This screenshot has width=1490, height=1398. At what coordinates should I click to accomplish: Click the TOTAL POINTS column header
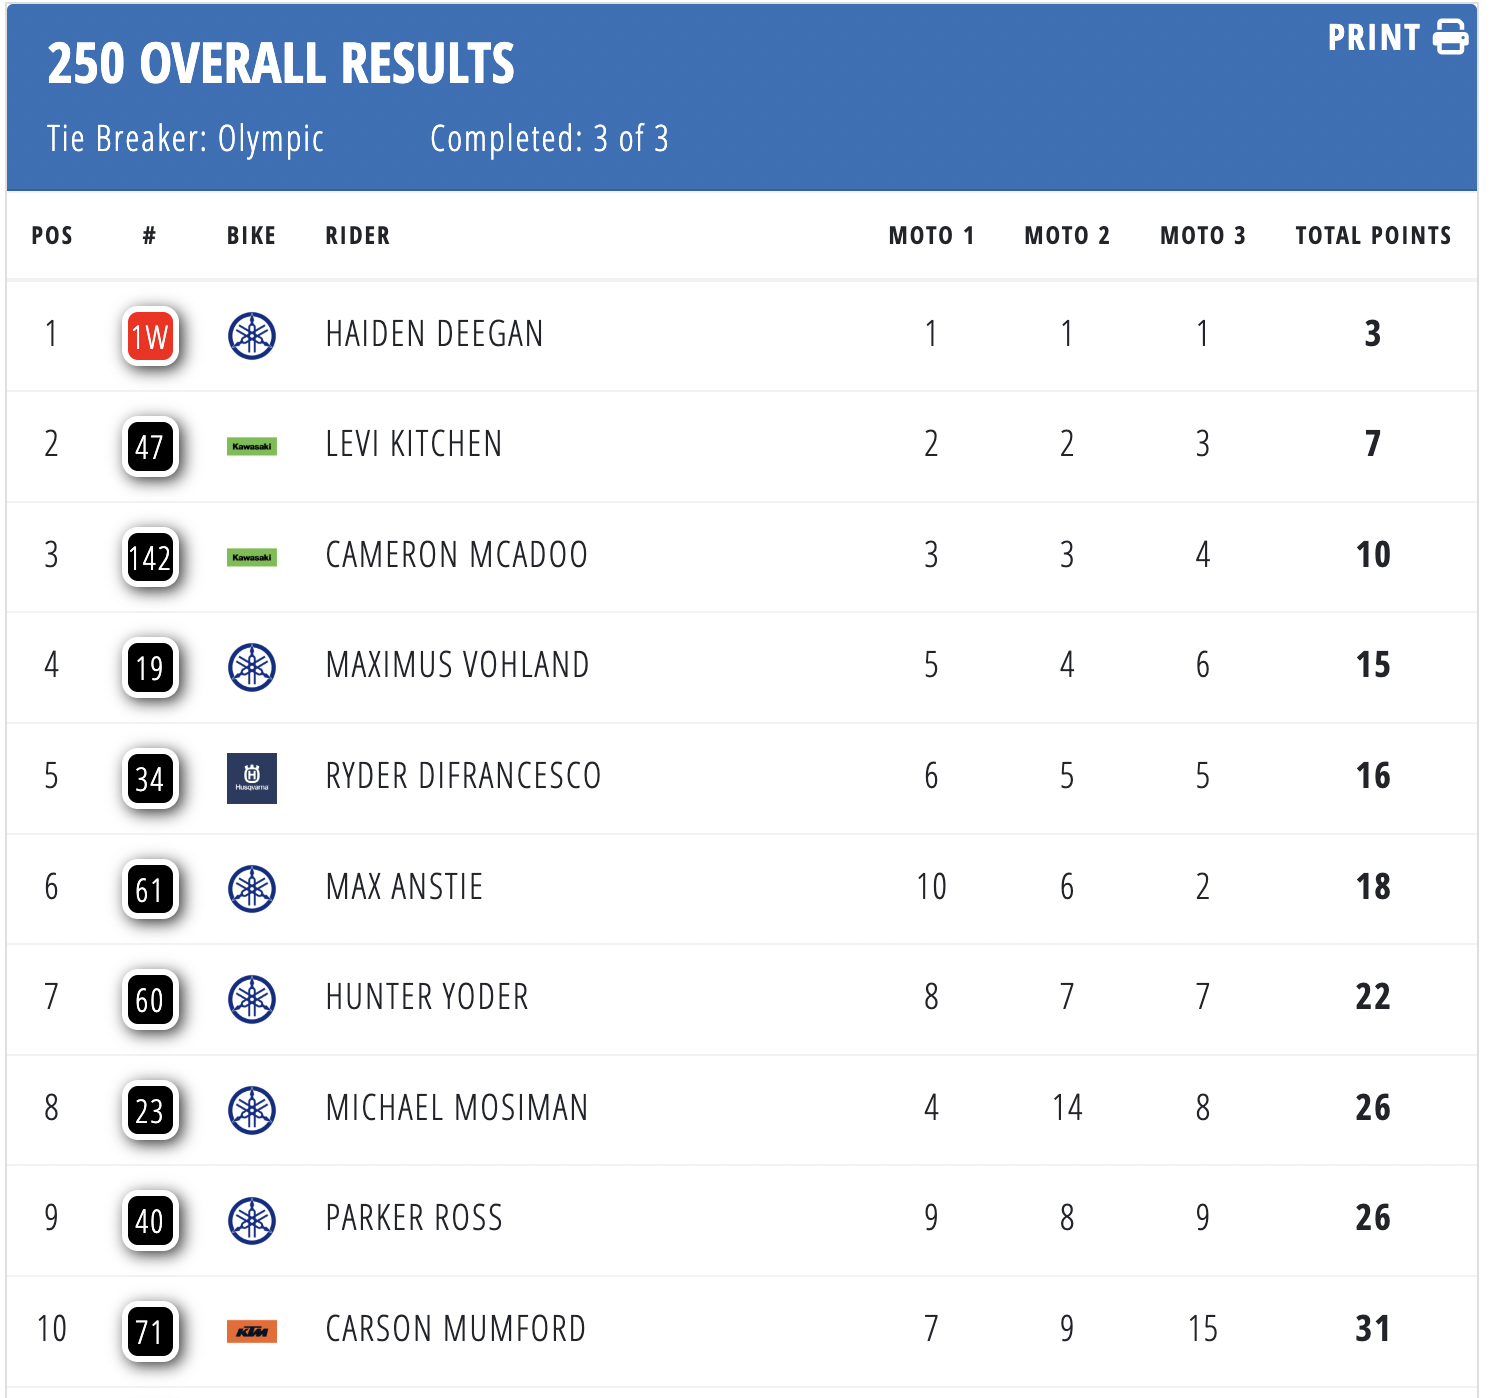[x=1373, y=236]
